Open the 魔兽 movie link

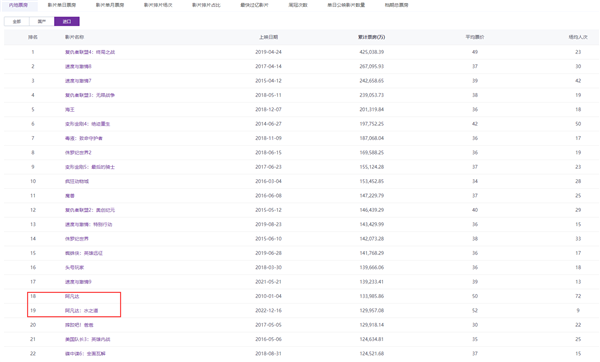coord(70,196)
